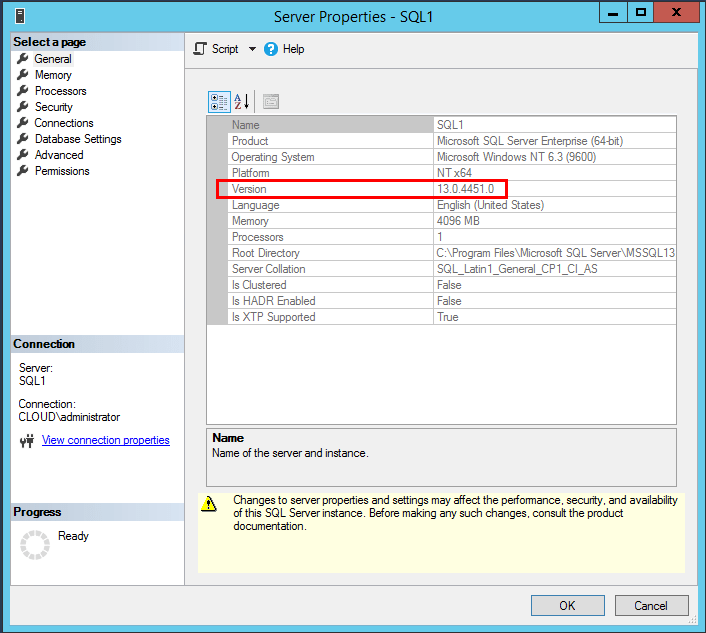Click the Script icon in the toolbar
This screenshot has width=706, height=633.
[x=200, y=49]
